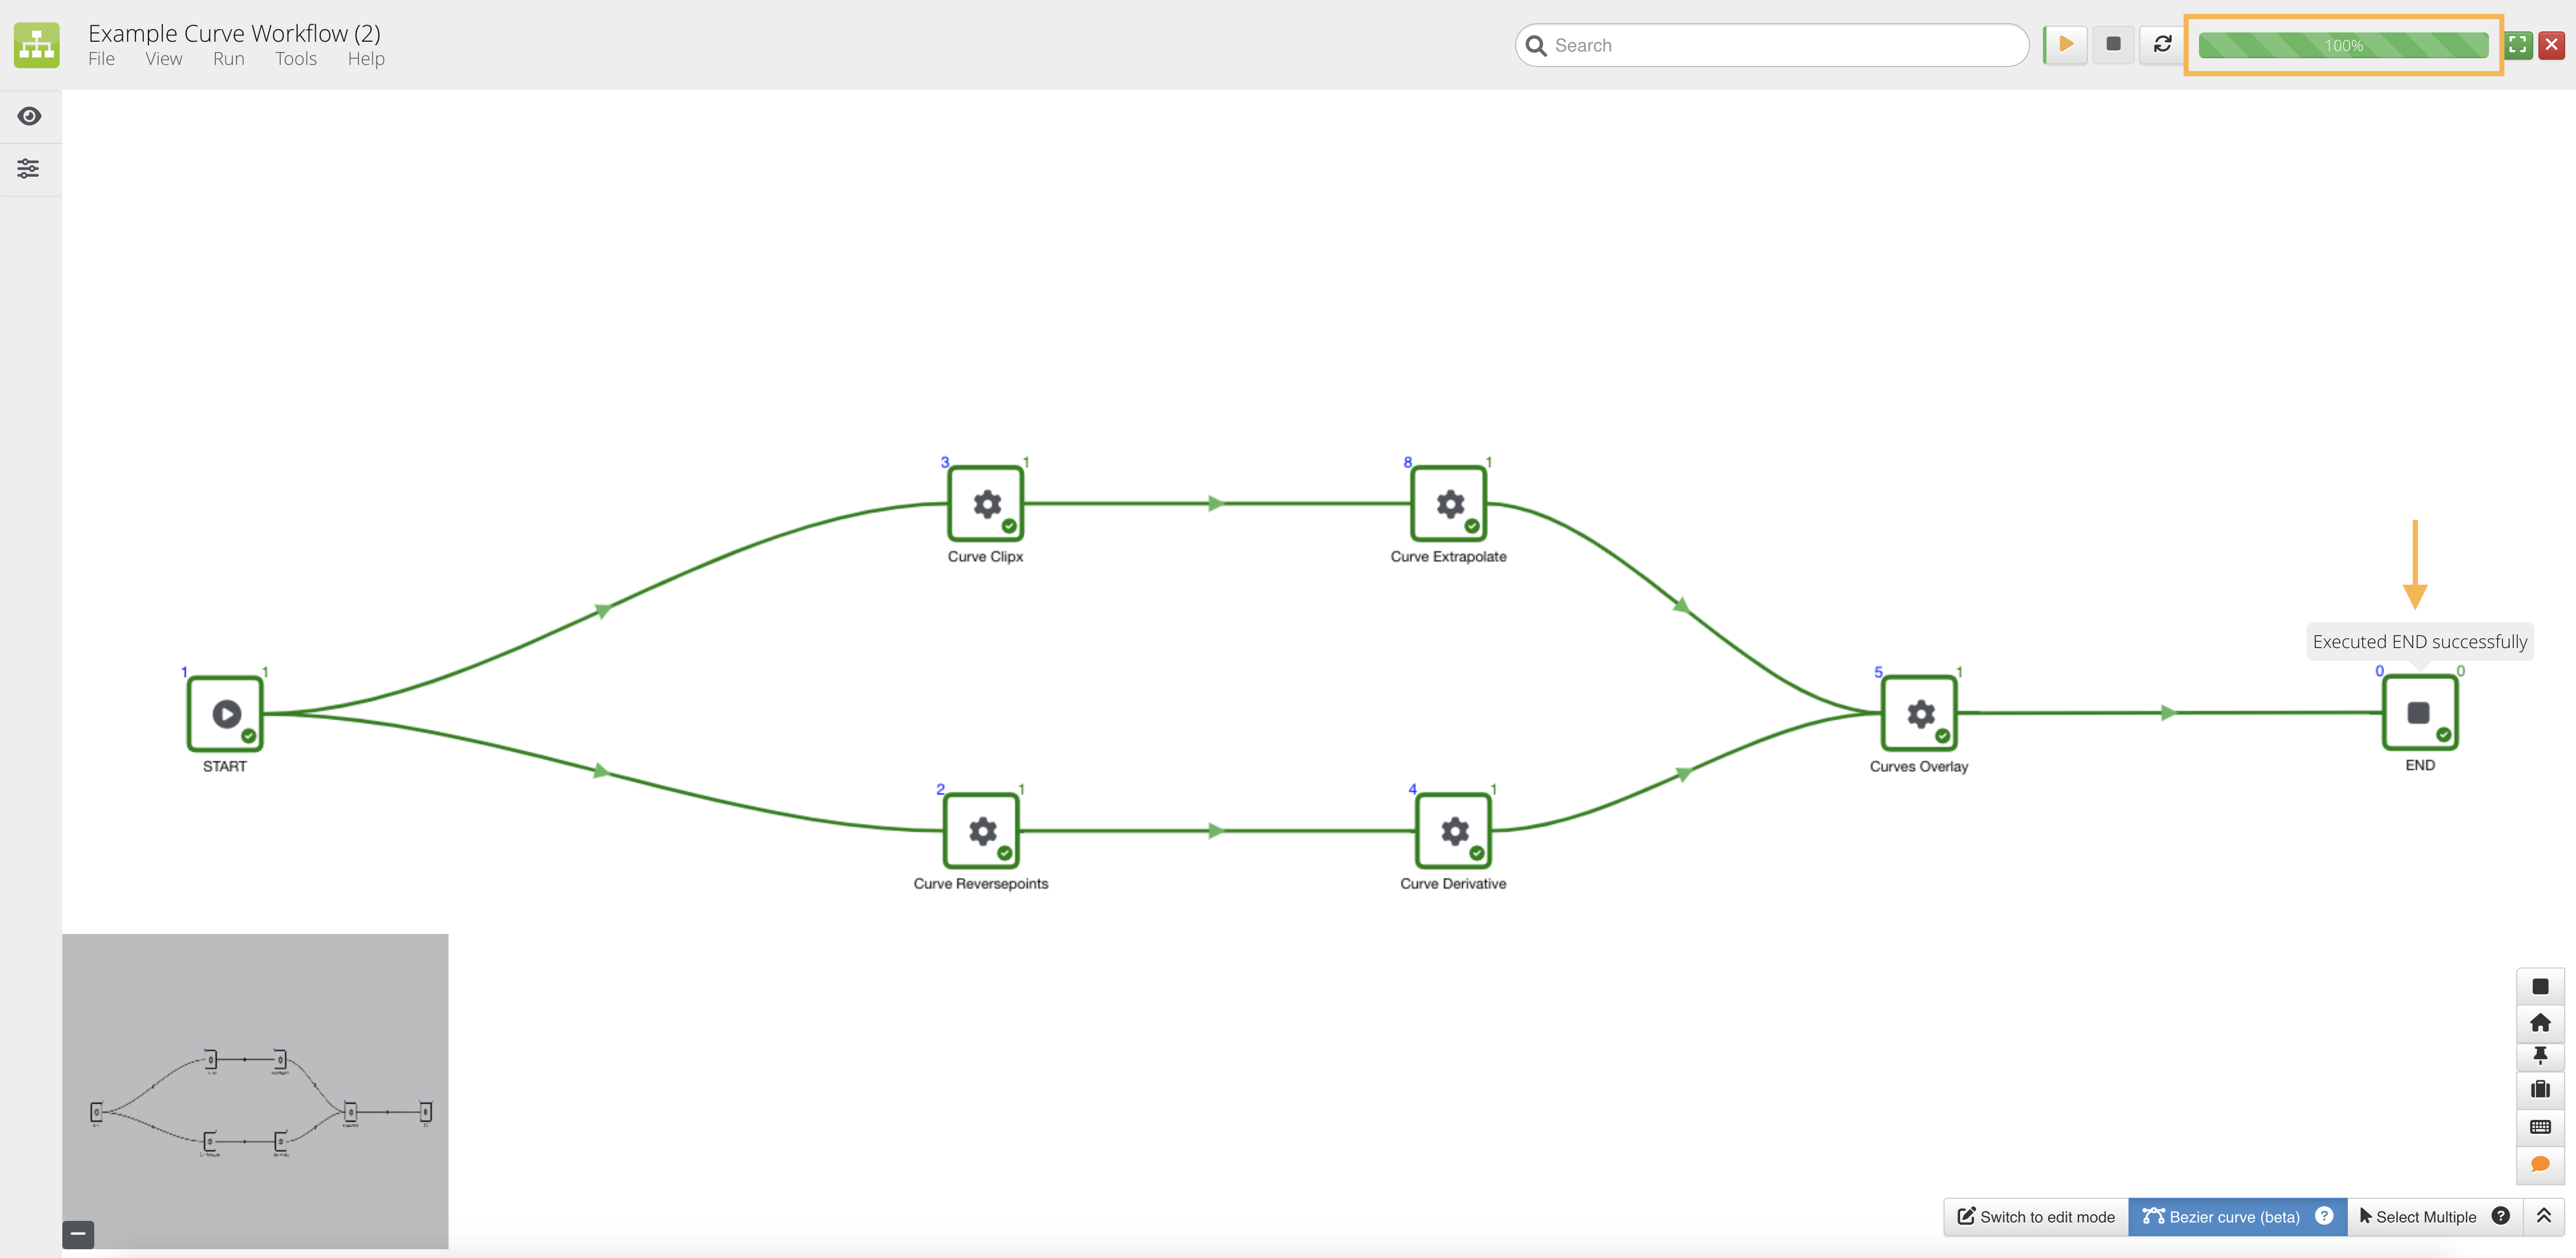Screen dimensions: 2576x1258
Task: Click the pin icon in side toolbar
Action: [2540, 1056]
